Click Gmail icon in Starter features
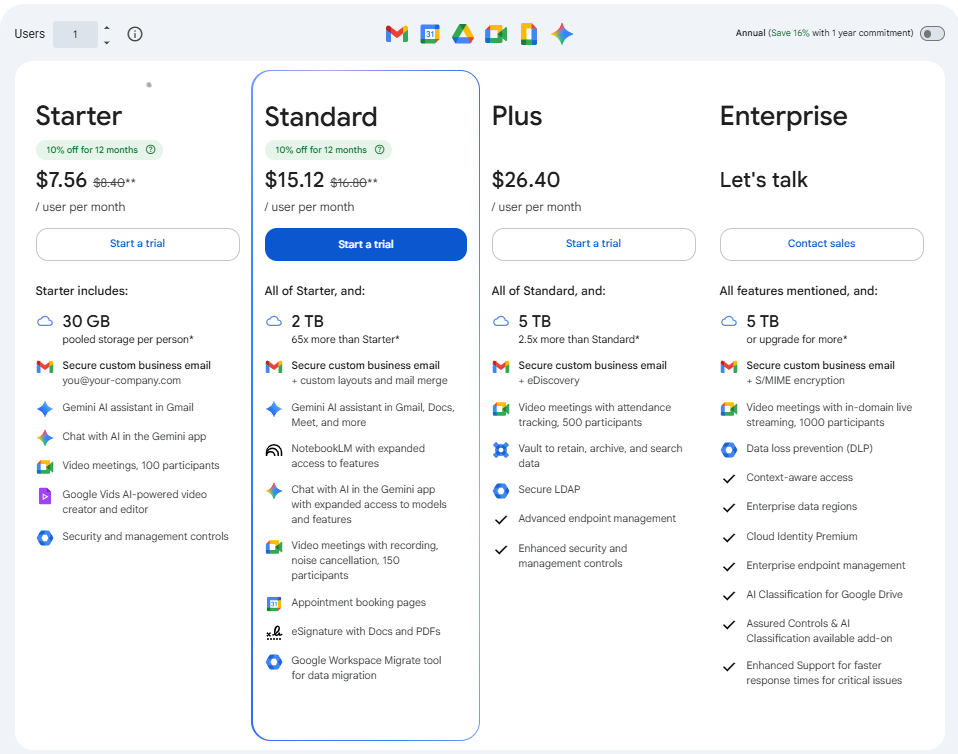The width and height of the screenshot is (958, 754). 45,367
